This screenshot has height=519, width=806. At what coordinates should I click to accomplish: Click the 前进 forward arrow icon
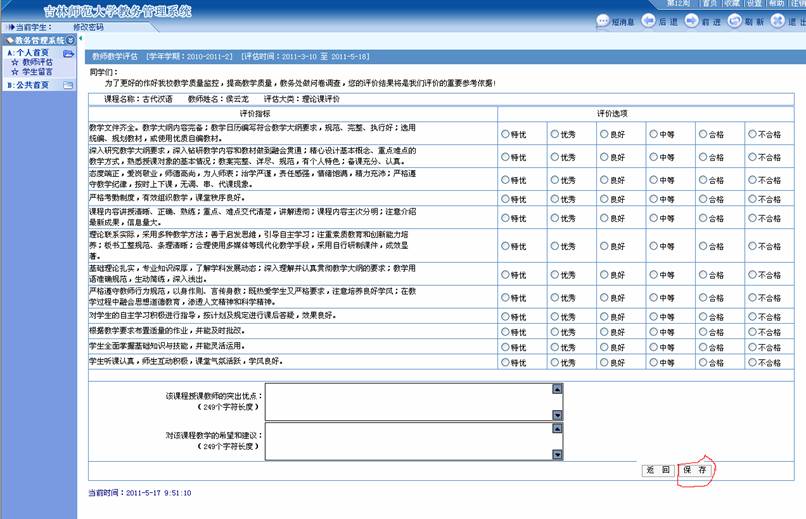[x=692, y=21]
